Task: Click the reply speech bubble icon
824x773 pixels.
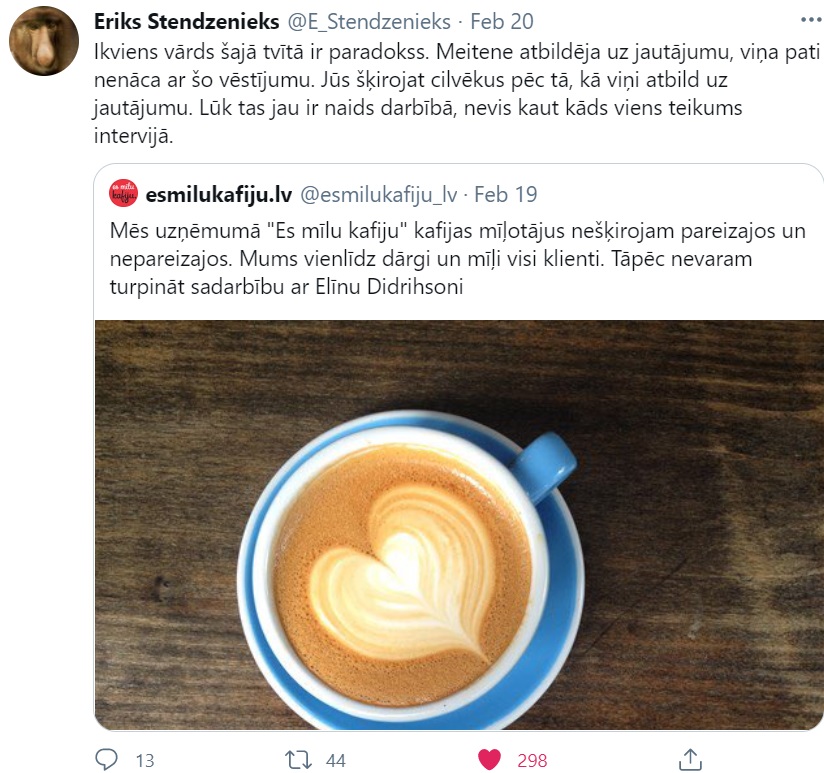Action: pos(106,760)
